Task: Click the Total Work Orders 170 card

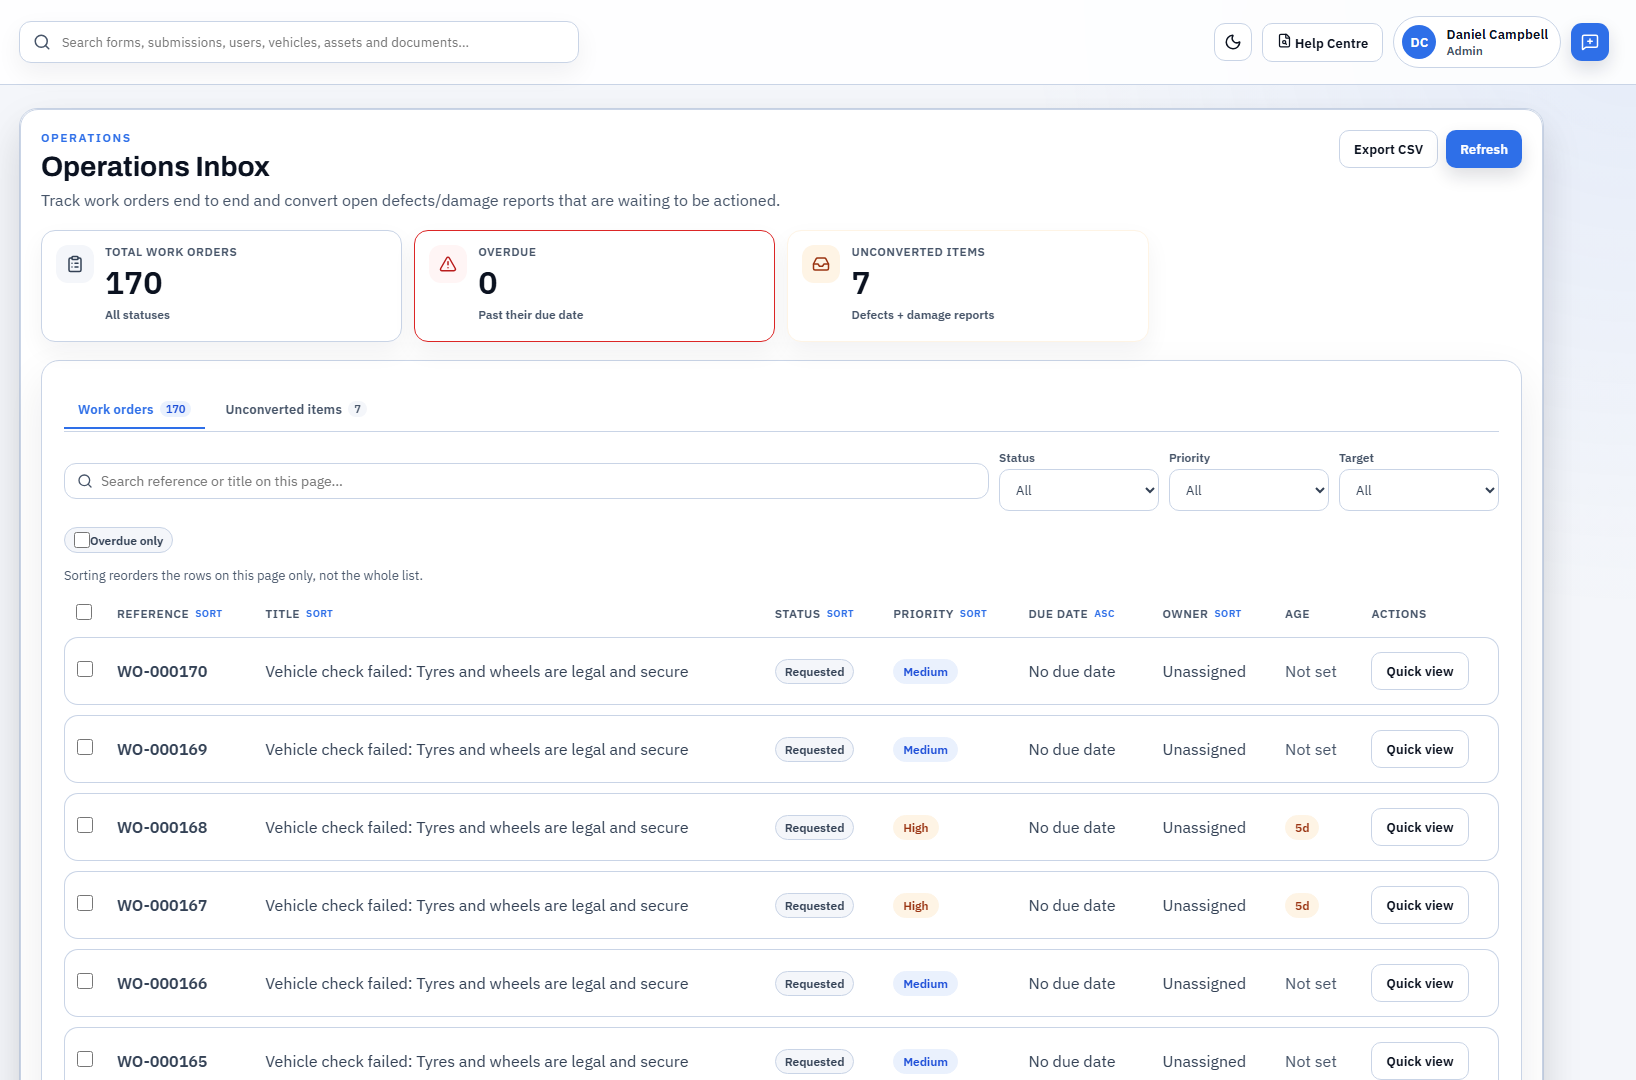Action: click(221, 286)
